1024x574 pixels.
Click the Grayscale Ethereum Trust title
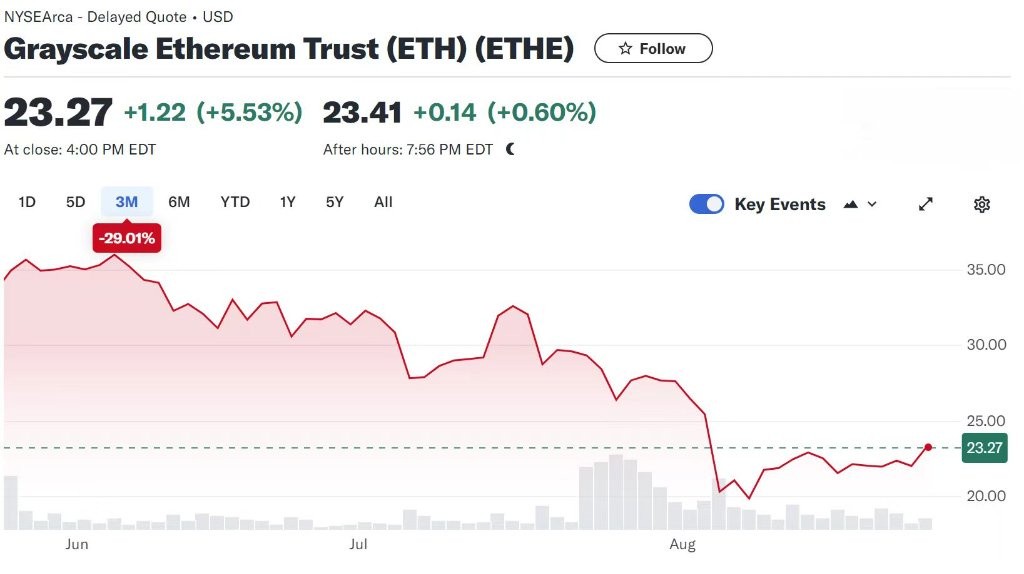[x=289, y=48]
